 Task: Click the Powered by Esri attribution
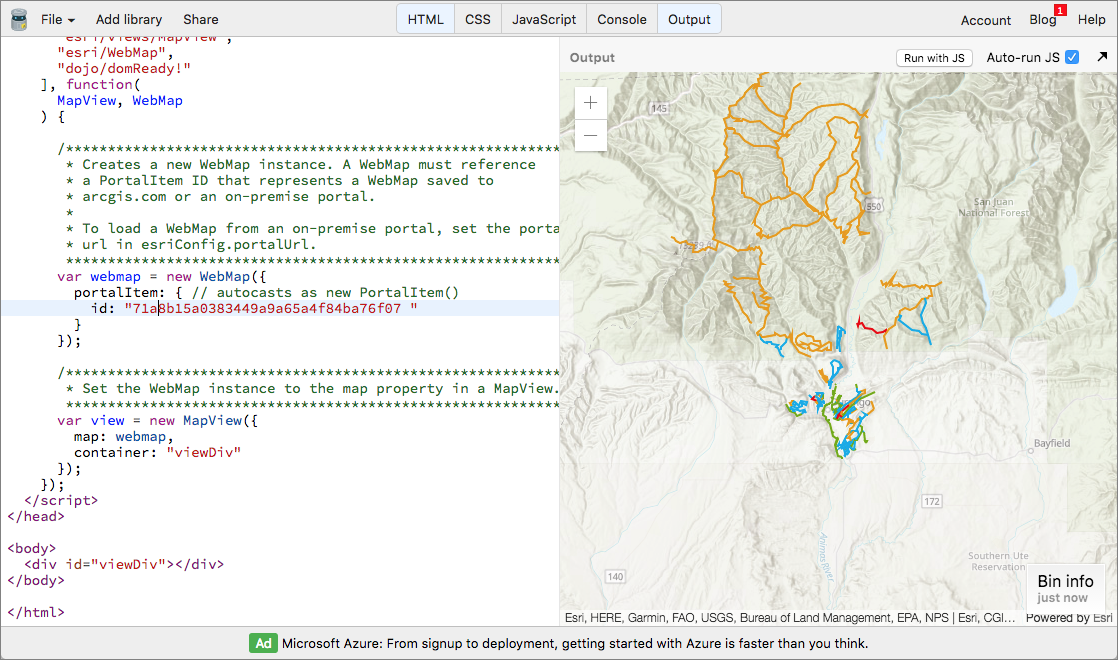pos(1069,618)
